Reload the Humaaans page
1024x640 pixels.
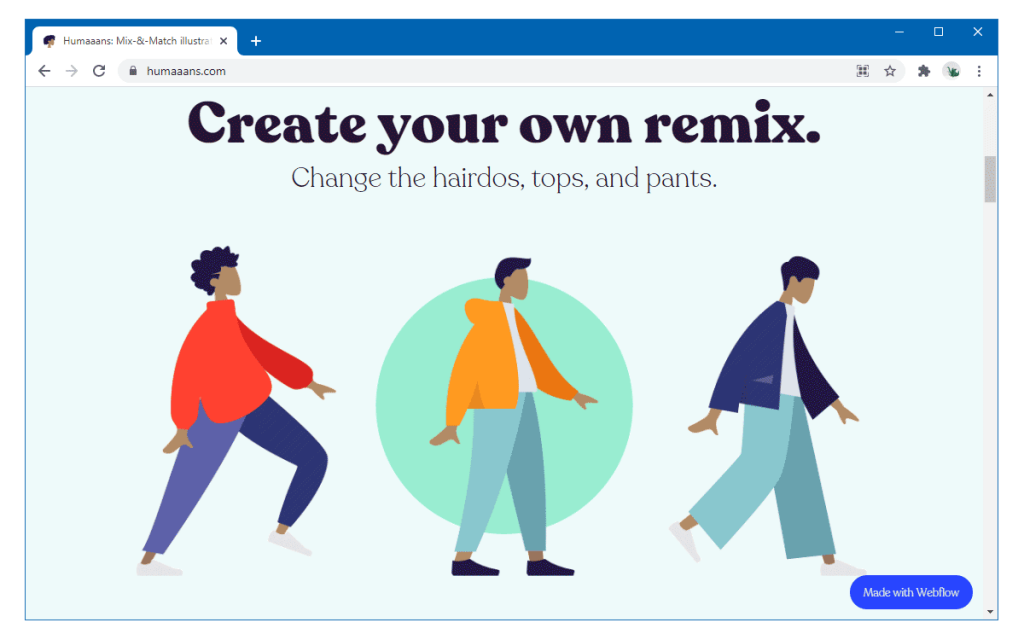point(98,71)
